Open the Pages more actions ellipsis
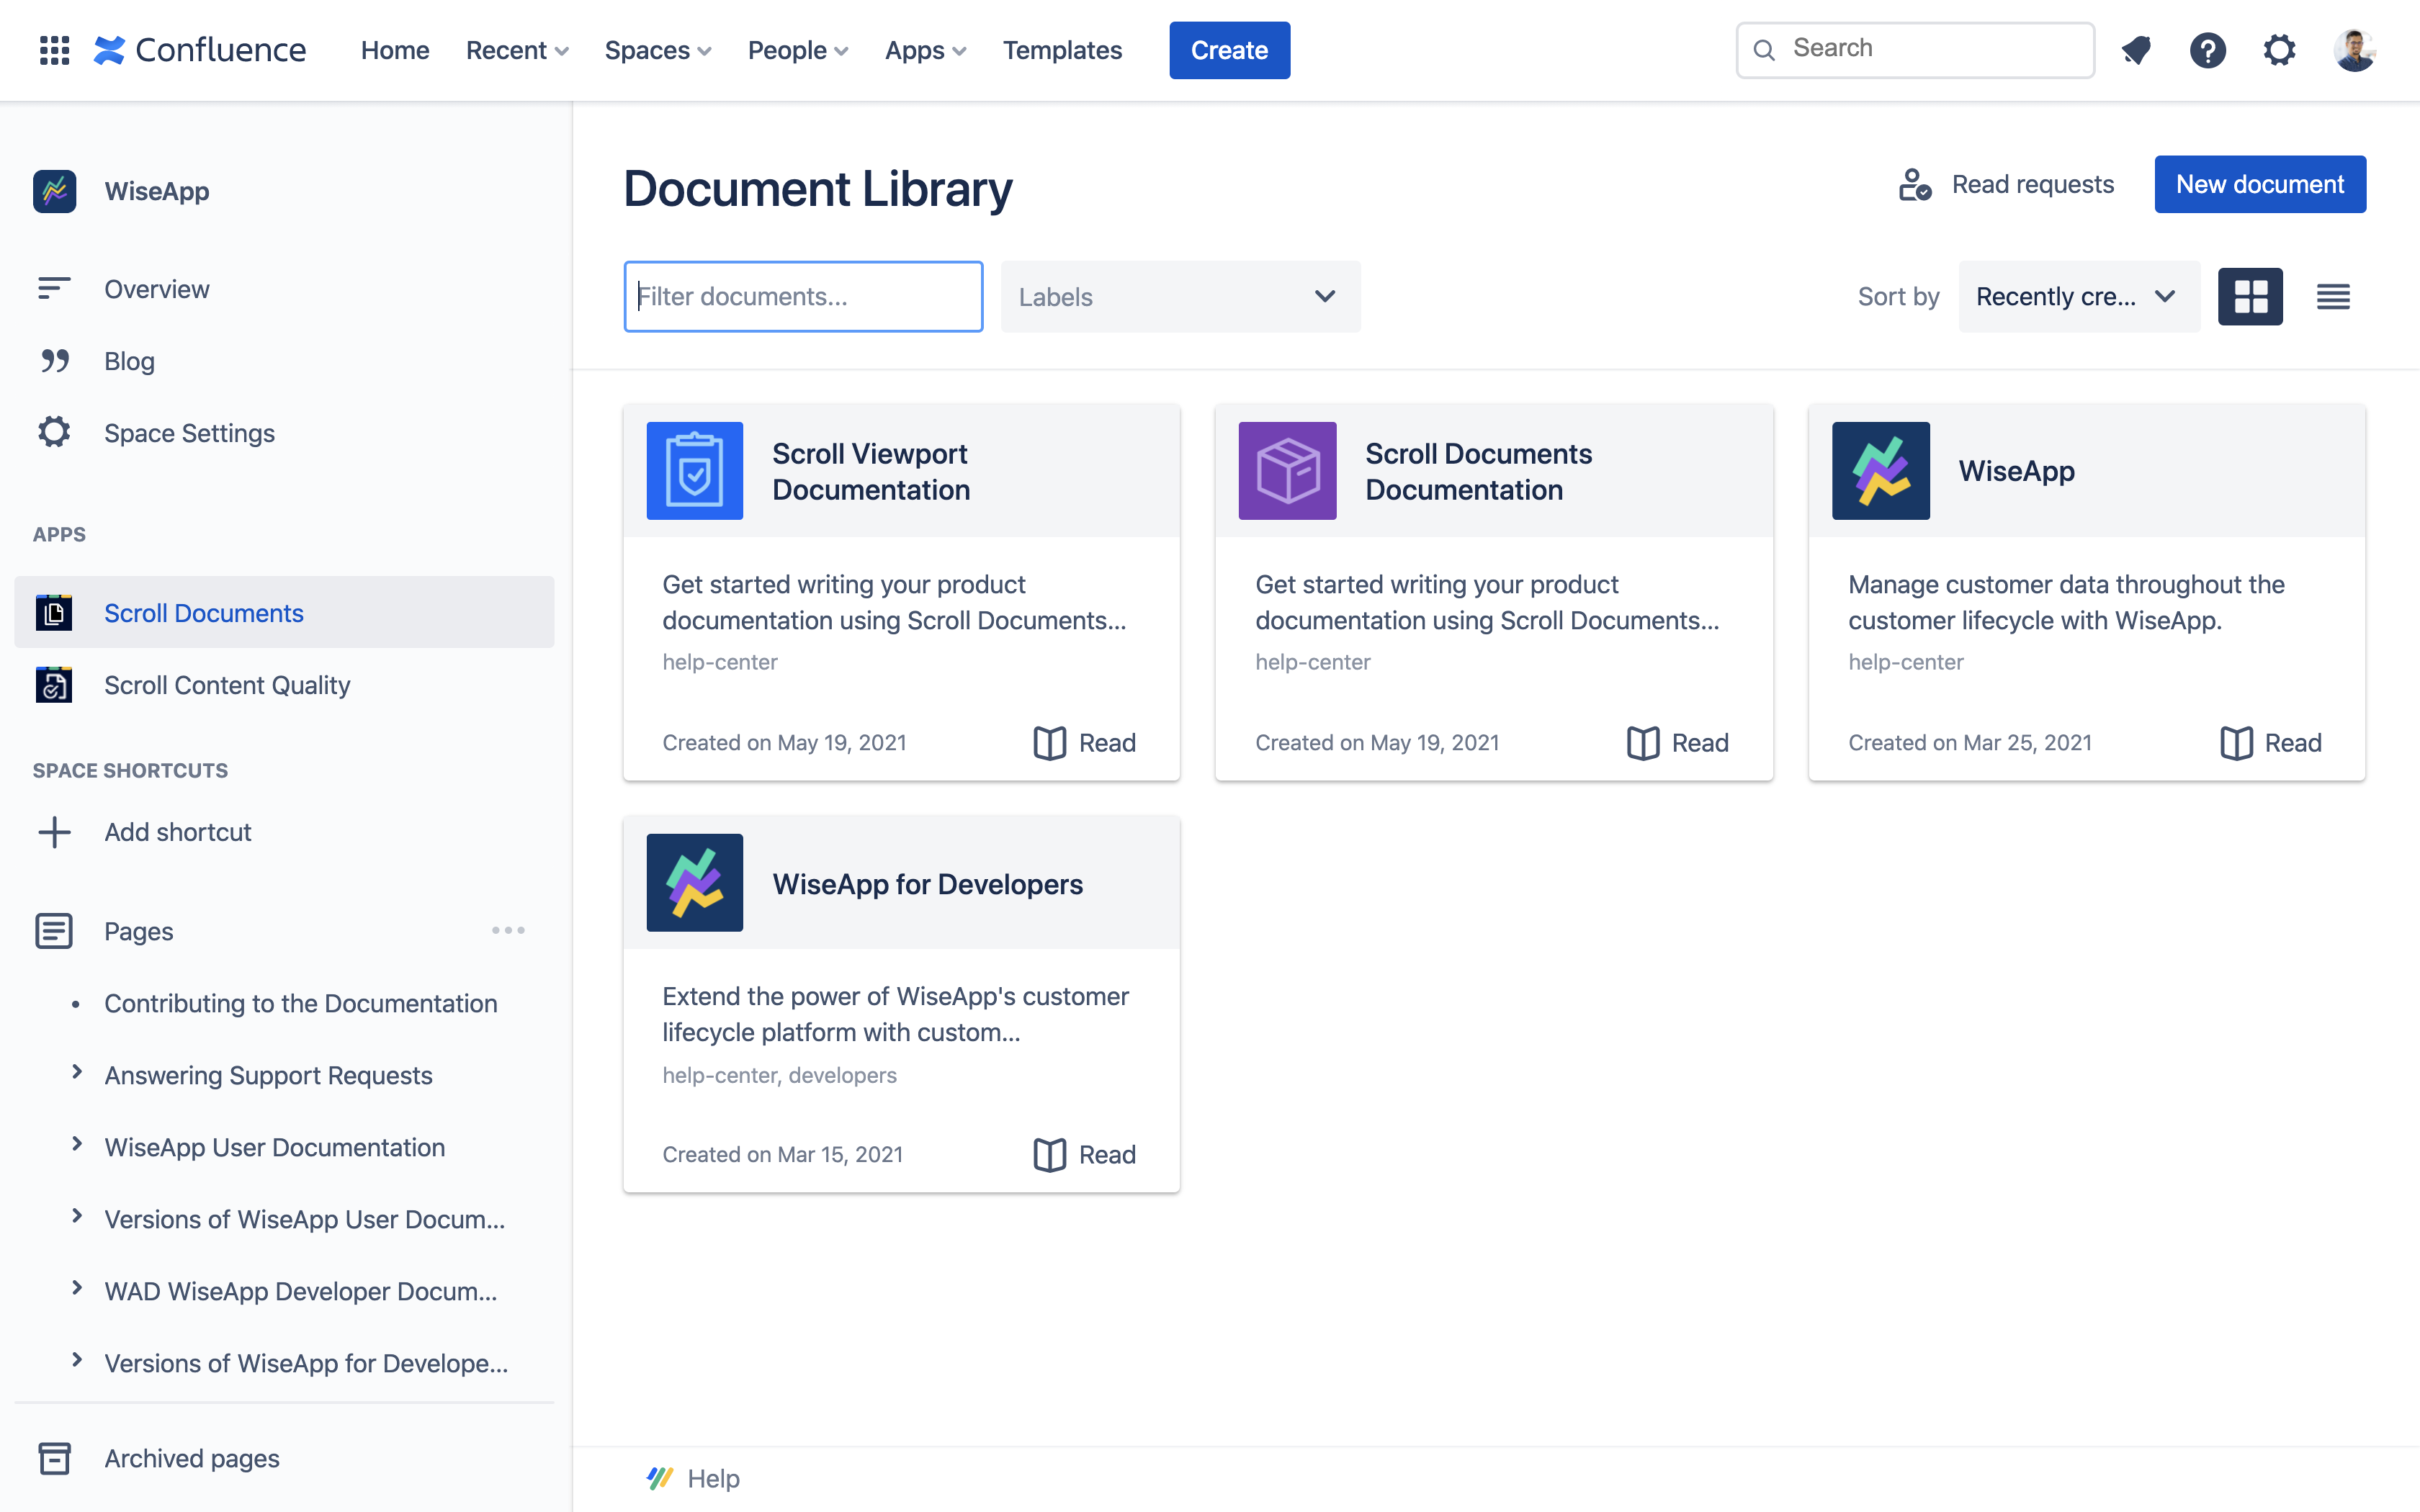Screen dimensions: 2420x1512 [x=508, y=931]
